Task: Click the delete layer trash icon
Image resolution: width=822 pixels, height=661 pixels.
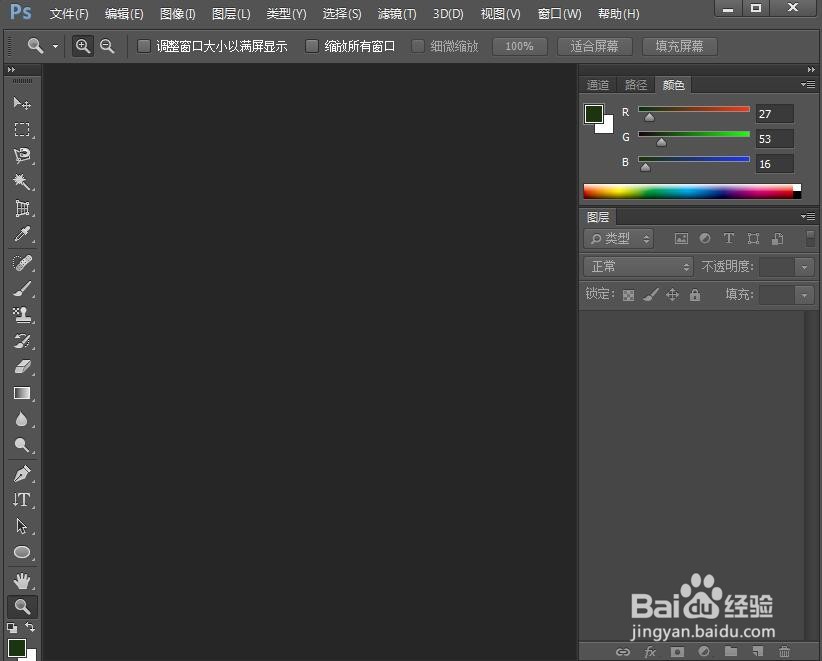Action: [784, 651]
